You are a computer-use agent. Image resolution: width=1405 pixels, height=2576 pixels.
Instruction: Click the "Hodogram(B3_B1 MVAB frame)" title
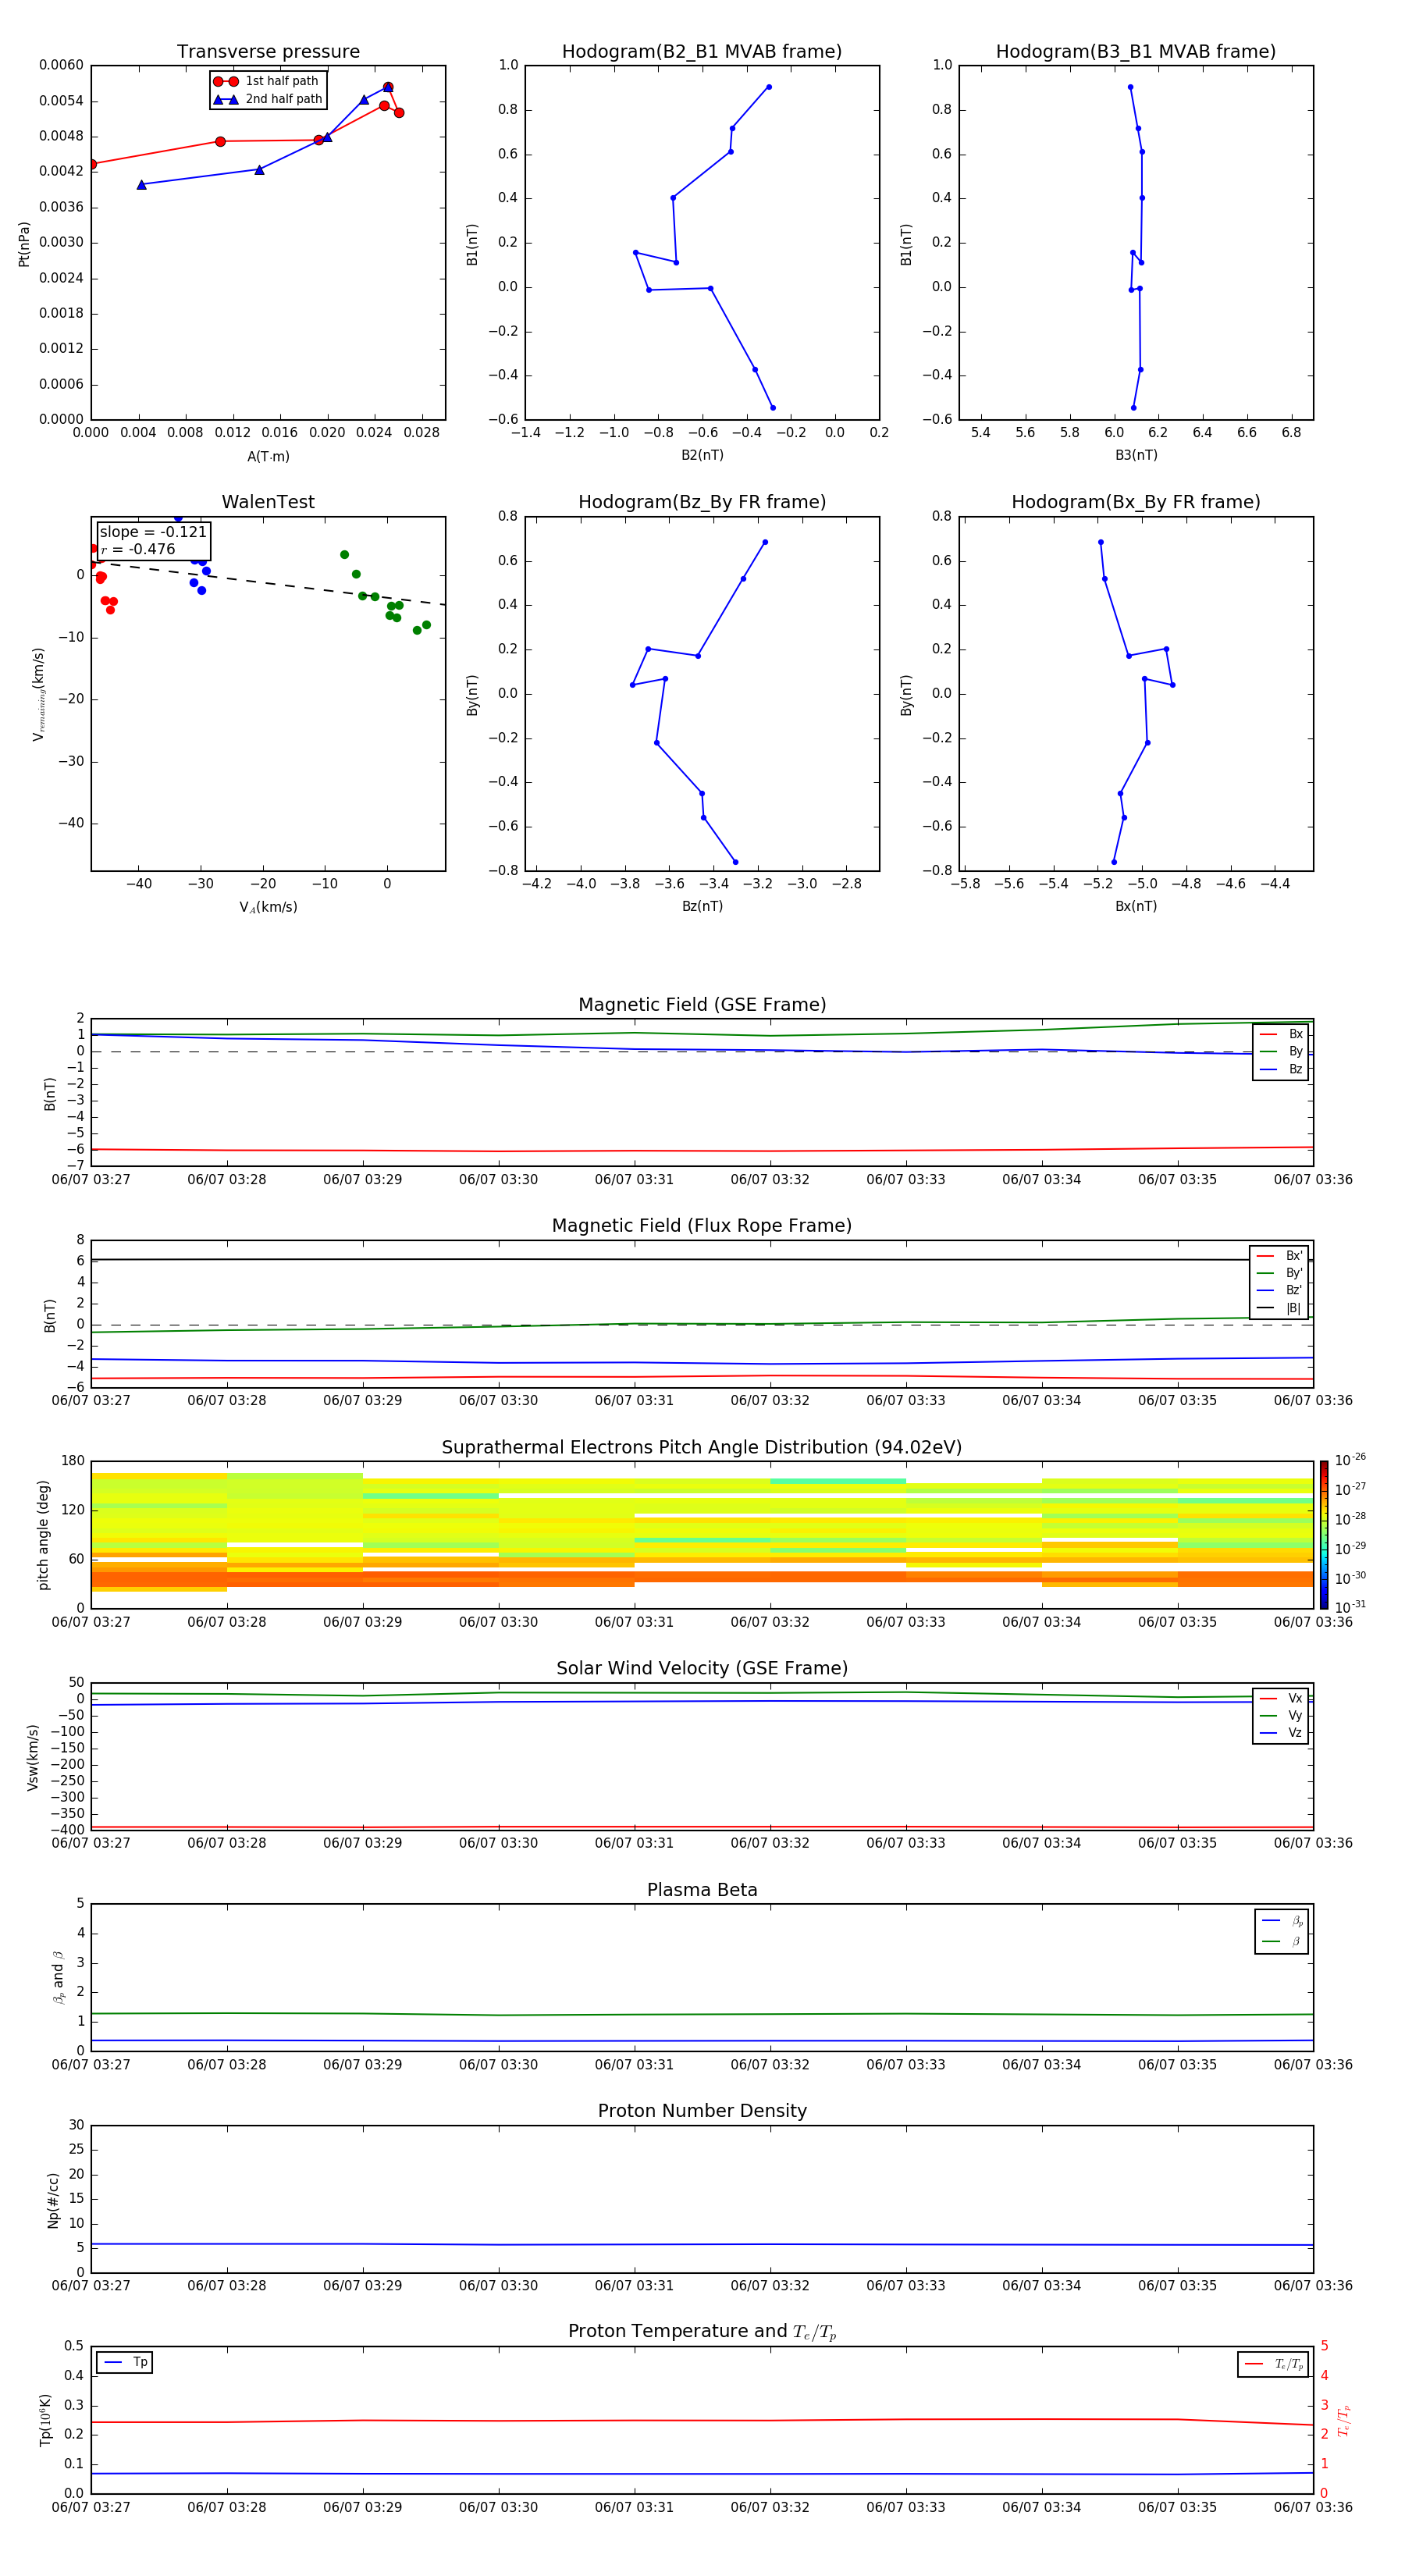coord(1136,52)
